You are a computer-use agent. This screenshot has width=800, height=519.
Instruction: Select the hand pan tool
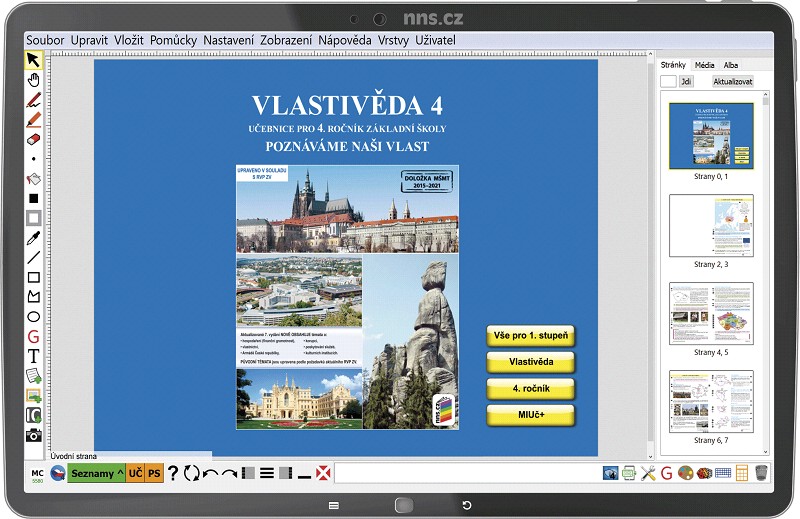coord(34,80)
